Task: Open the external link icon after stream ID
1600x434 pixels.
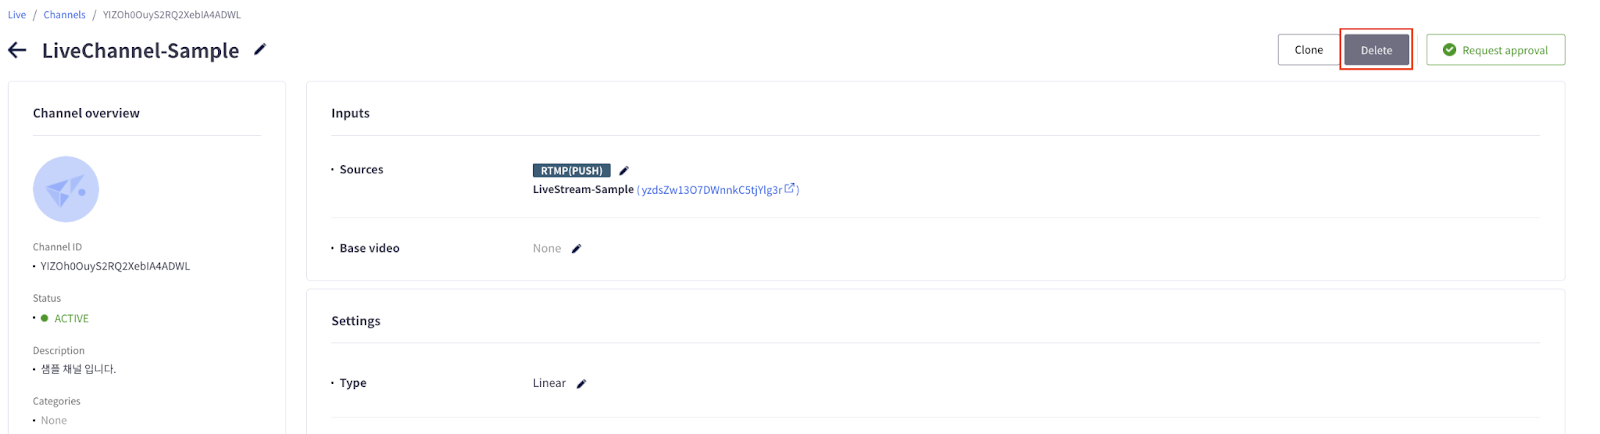Action: tap(789, 188)
